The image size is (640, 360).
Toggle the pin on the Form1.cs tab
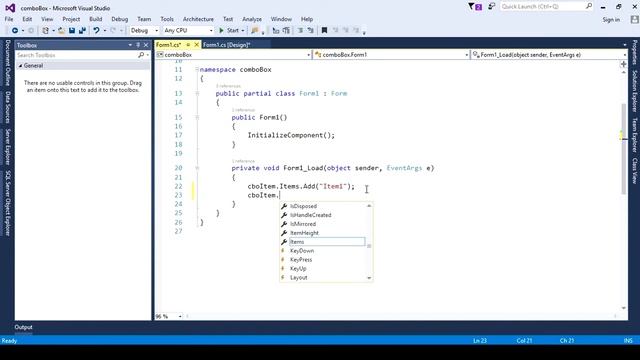pos(188,44)
